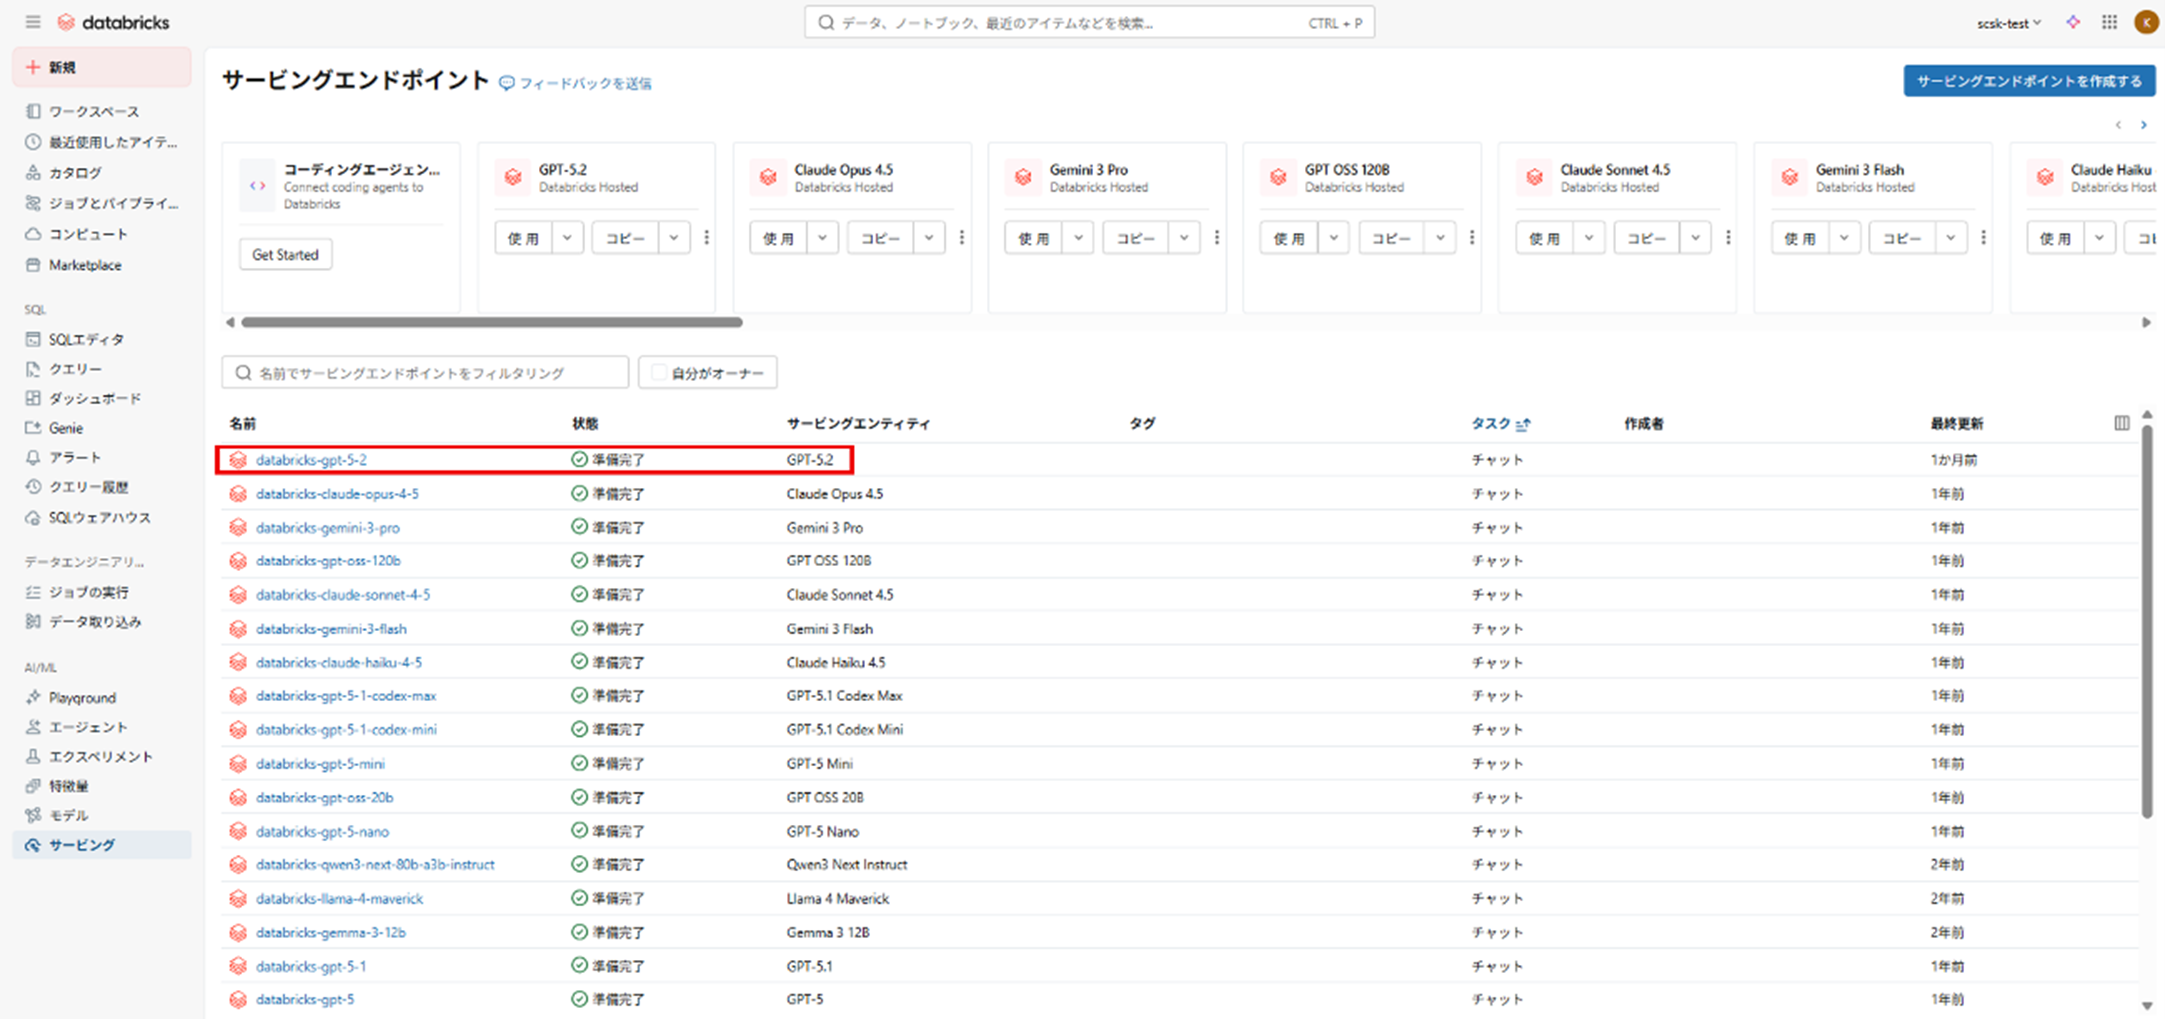This screenshot has width=2165, height=1019.
Task: Expand the コピー dropdown on Gemini 3 Pro card
Action: tap(1184, 238)
